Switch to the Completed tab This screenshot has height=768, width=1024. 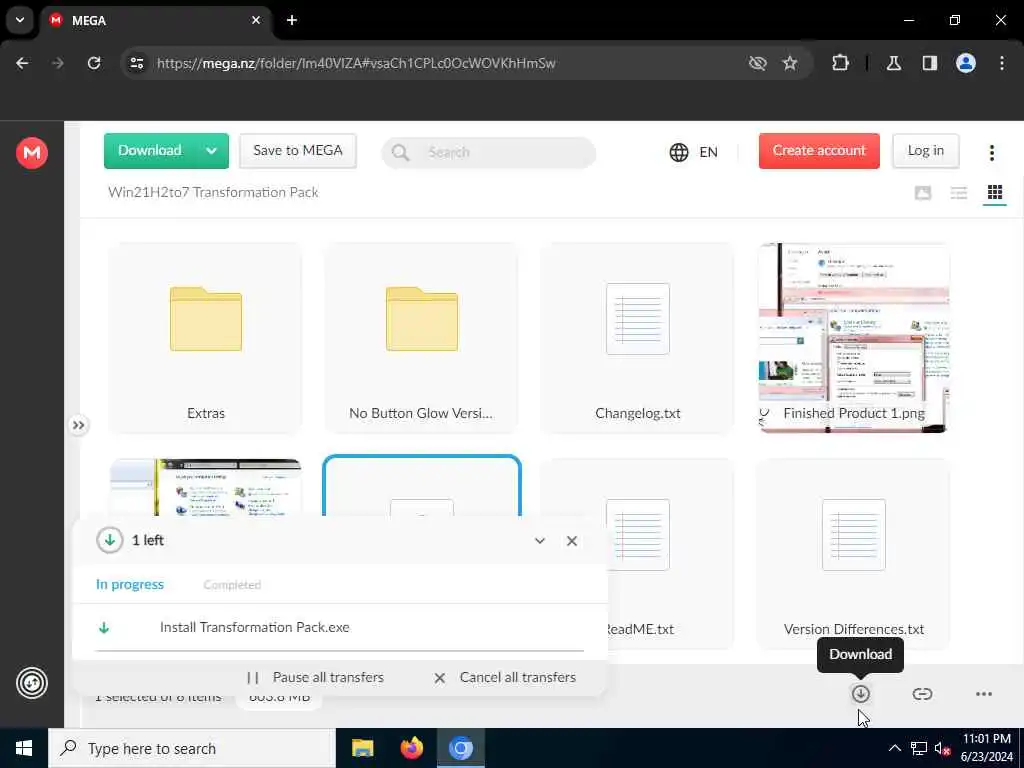point(232,584)
